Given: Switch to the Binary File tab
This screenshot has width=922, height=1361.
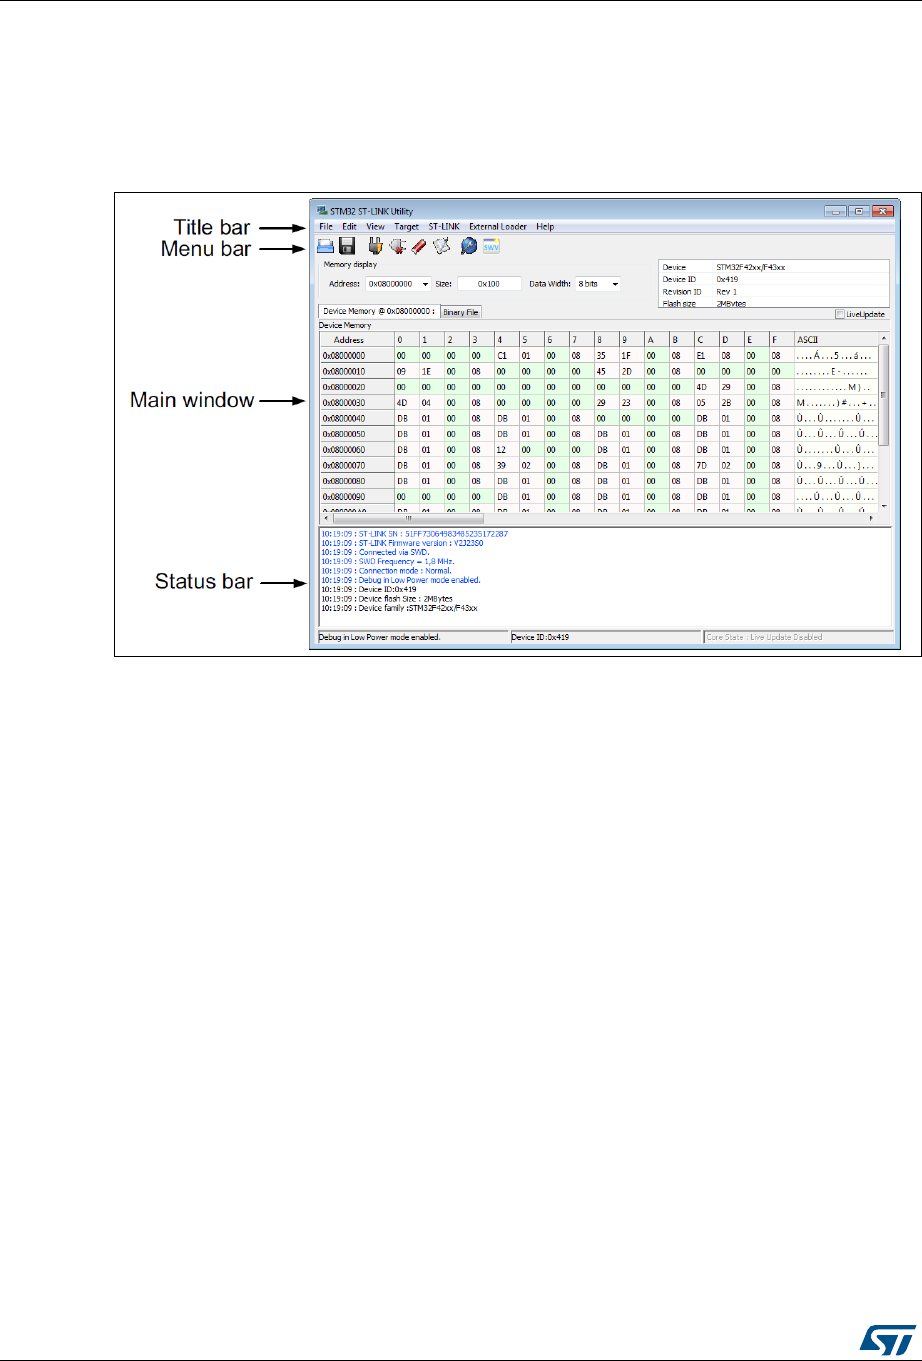Looking at the screenshot, I should 461,312.
